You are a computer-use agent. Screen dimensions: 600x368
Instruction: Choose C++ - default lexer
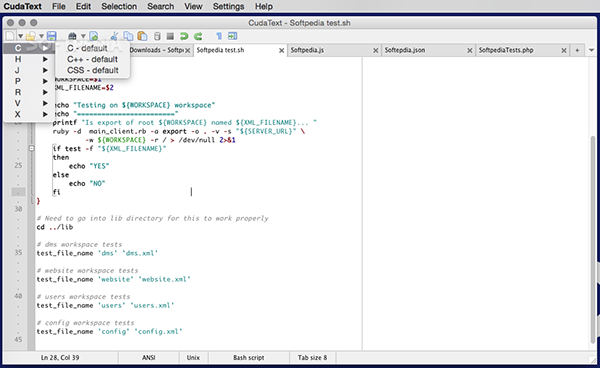[93, 59]
